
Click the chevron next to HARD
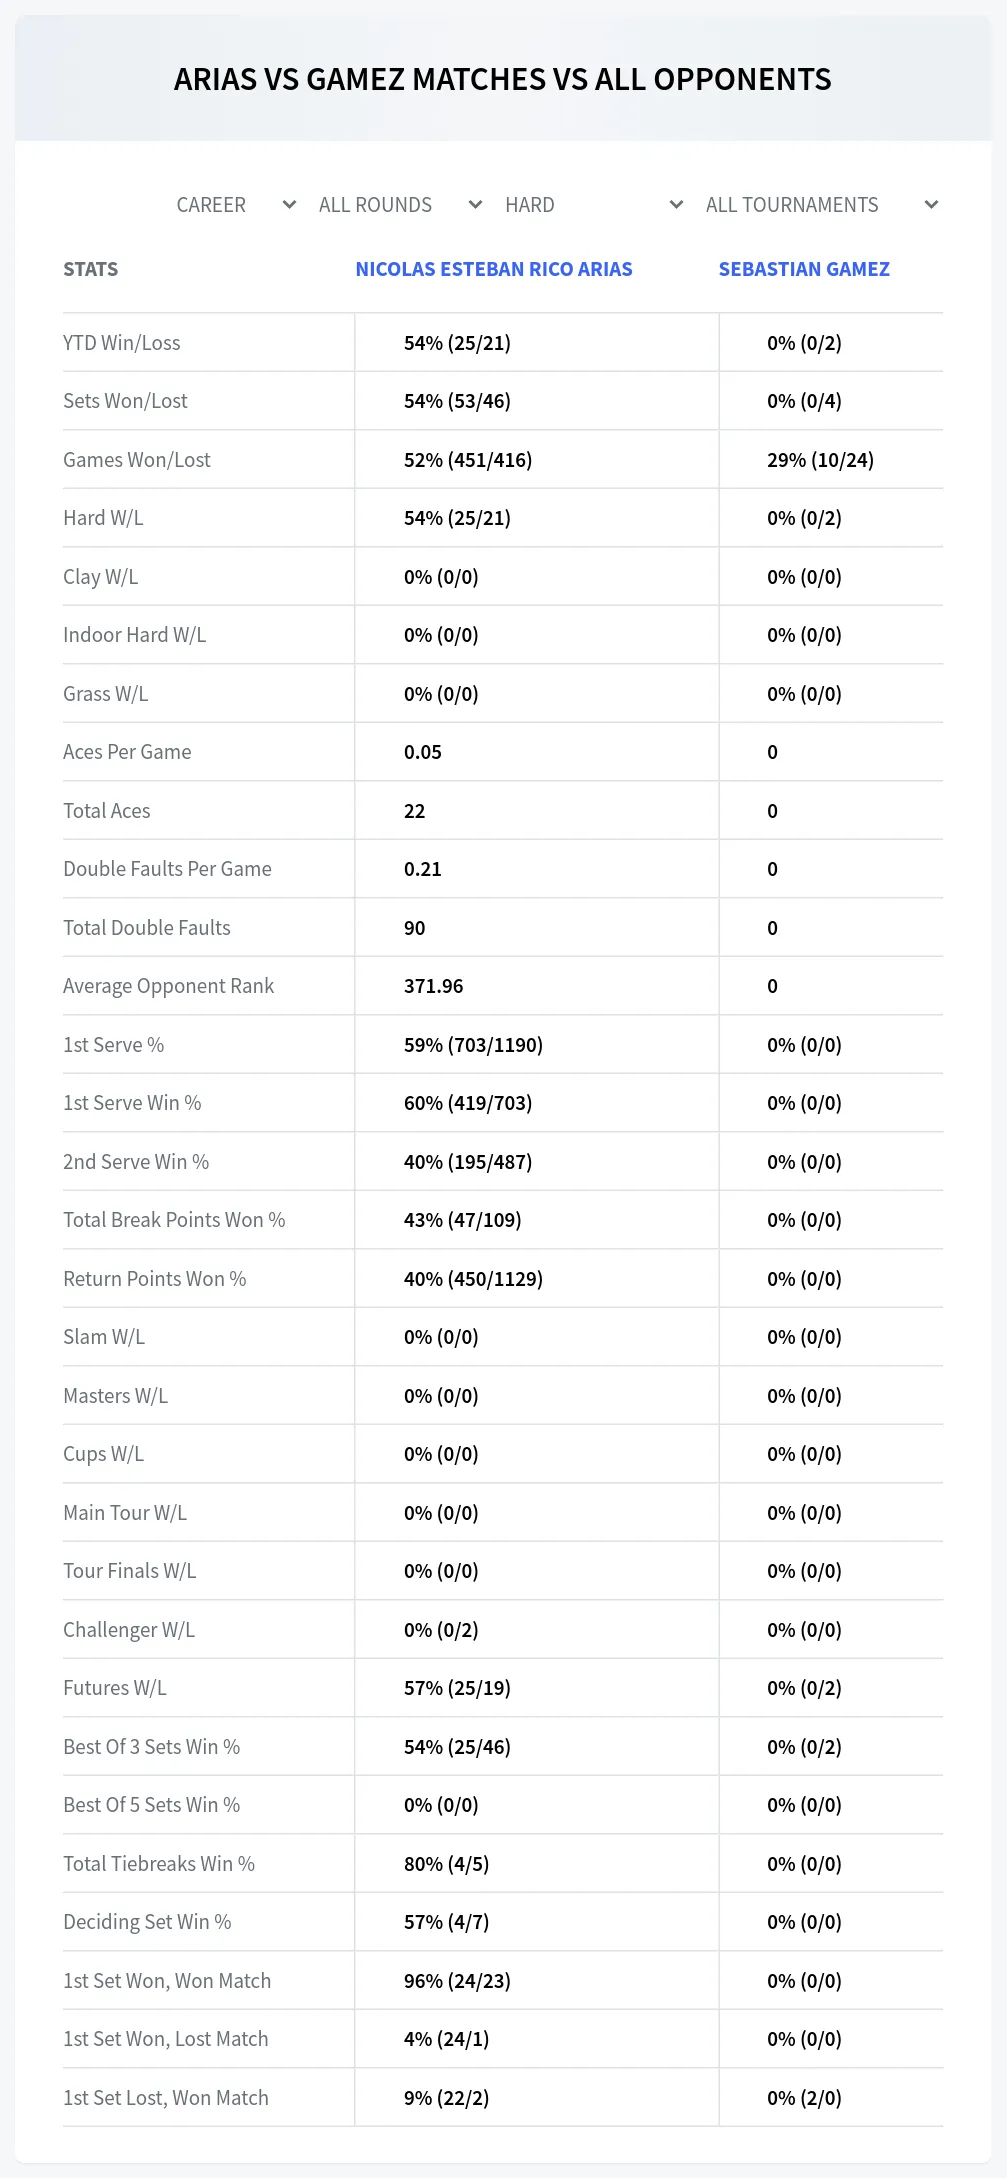676,205
